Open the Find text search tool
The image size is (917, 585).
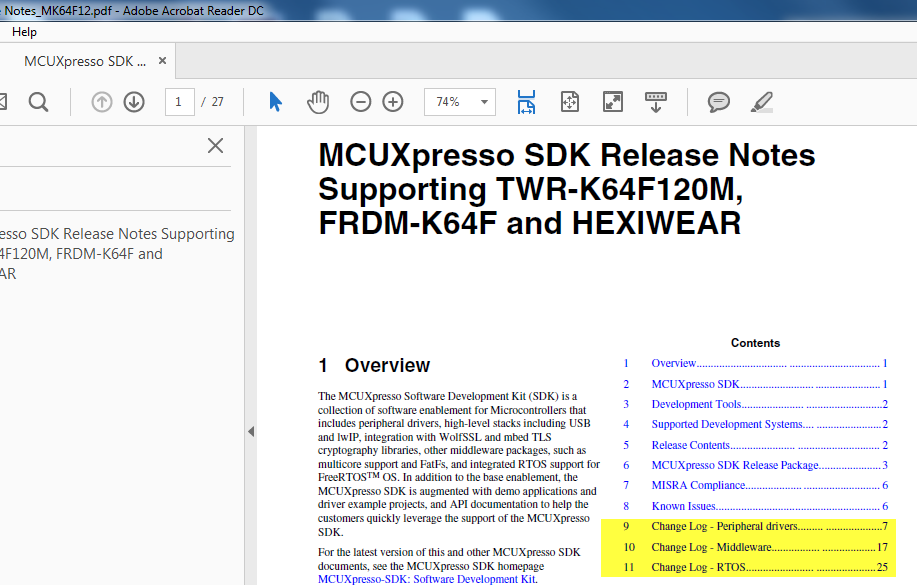39,102
